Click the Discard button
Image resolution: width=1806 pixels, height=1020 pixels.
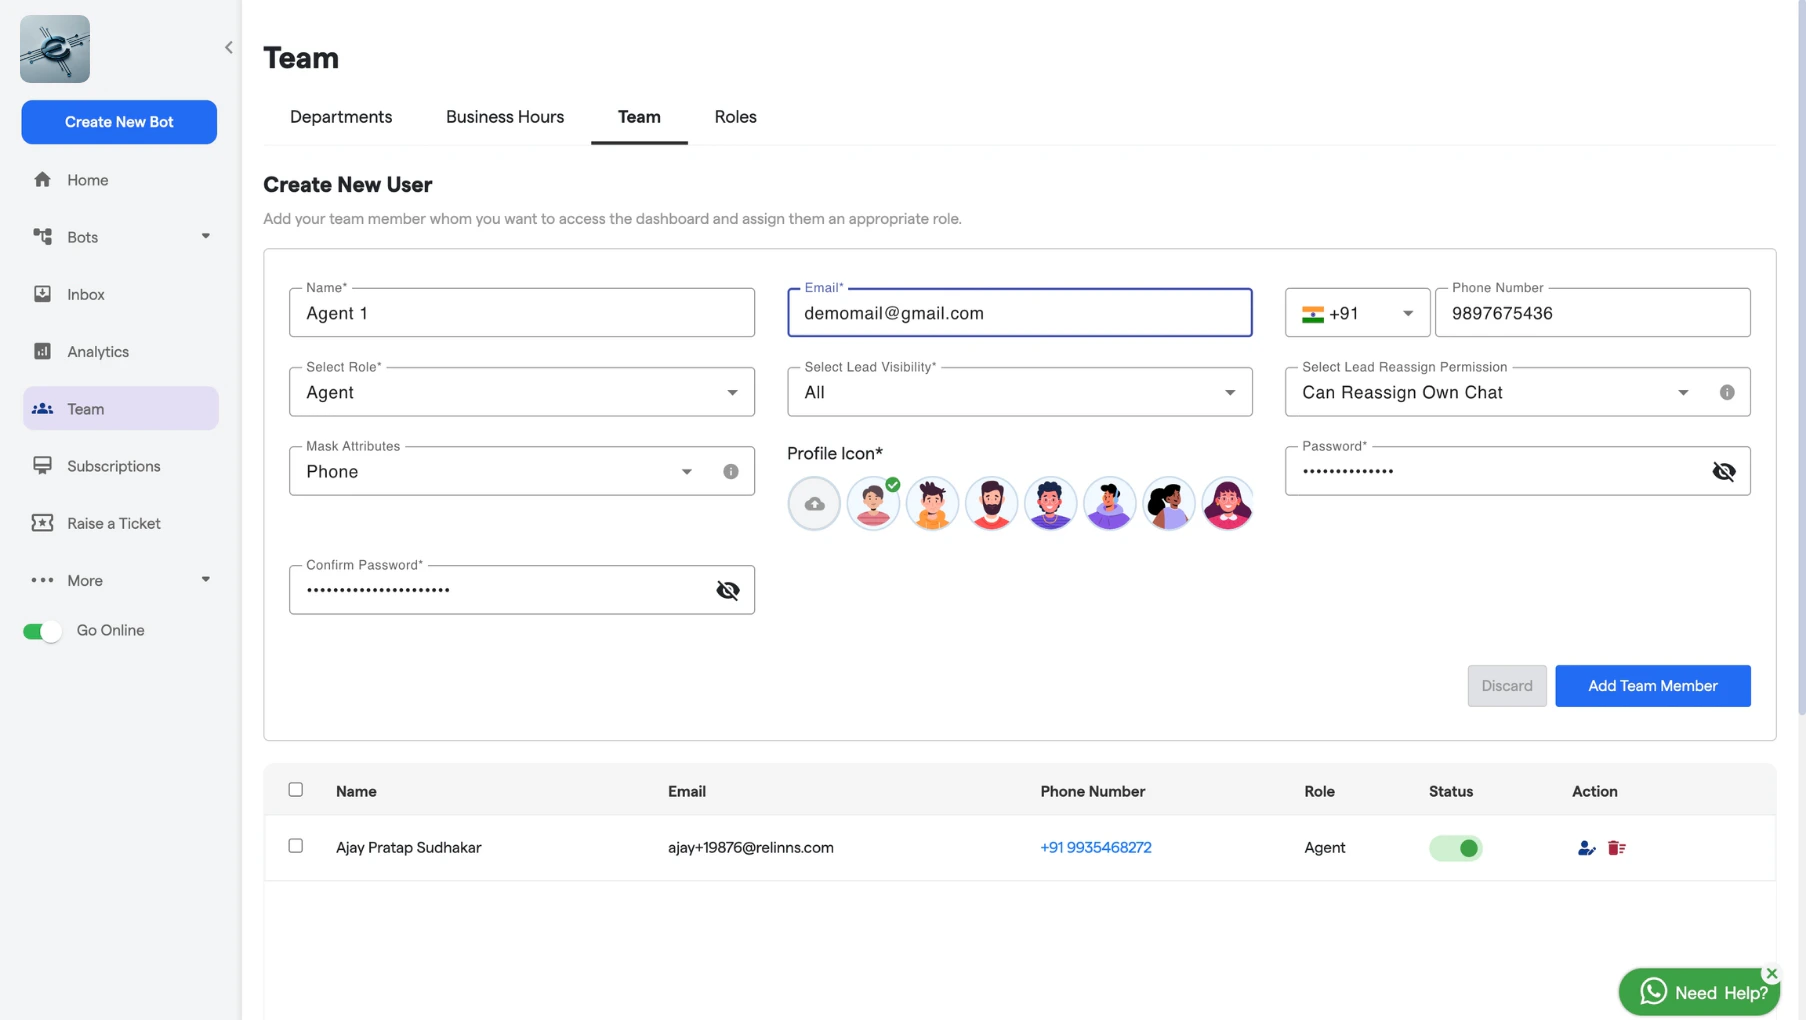[1507, 686]
